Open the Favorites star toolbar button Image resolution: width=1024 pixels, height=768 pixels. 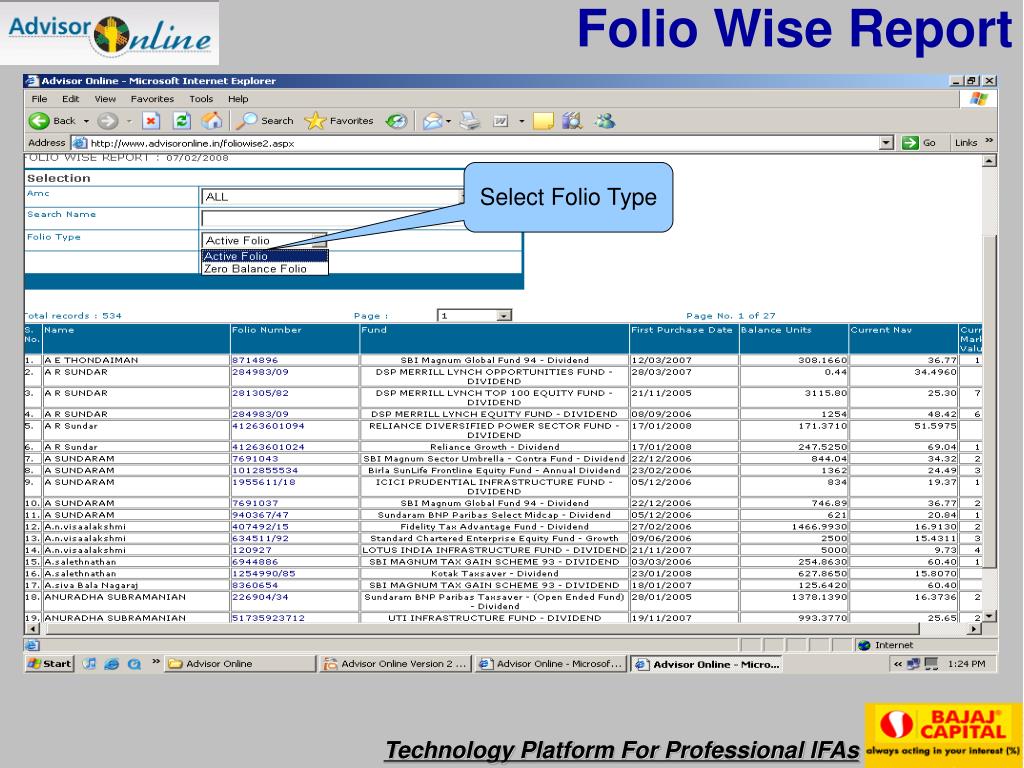pyautogui.click(x=339, y=121)
